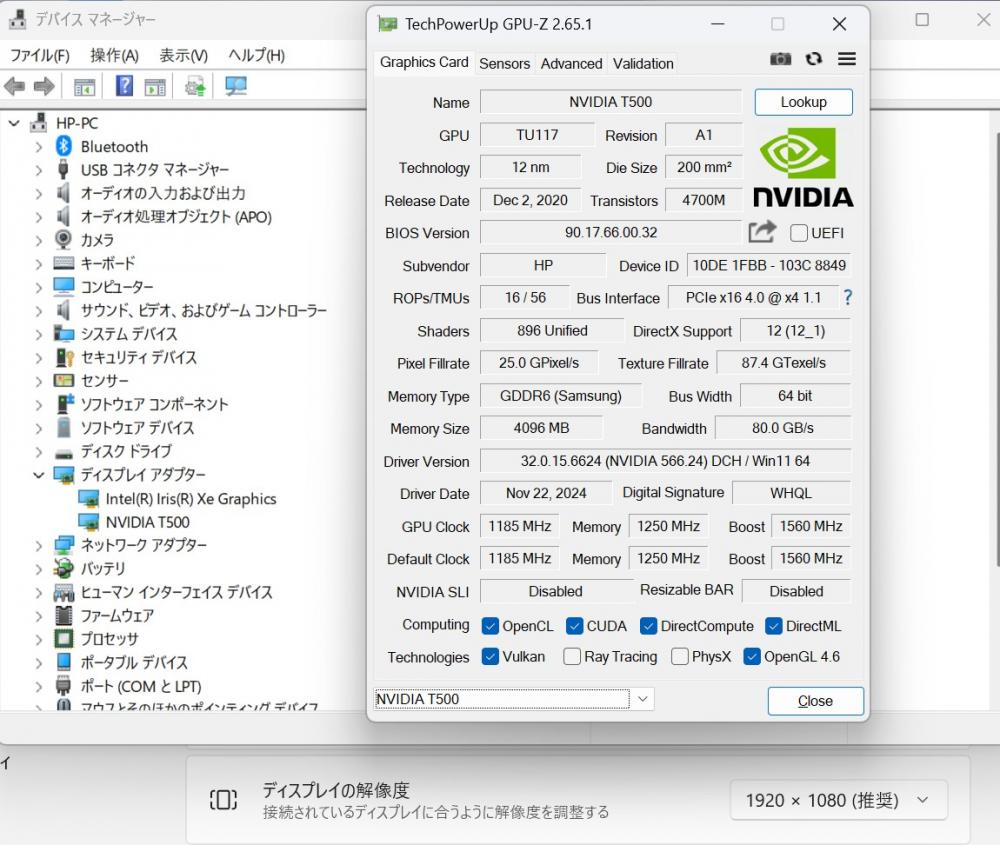This screenshot has height=845, width=1000.
Task: Toggle the PhysX checkbox
Action: (x=680, y=656)
